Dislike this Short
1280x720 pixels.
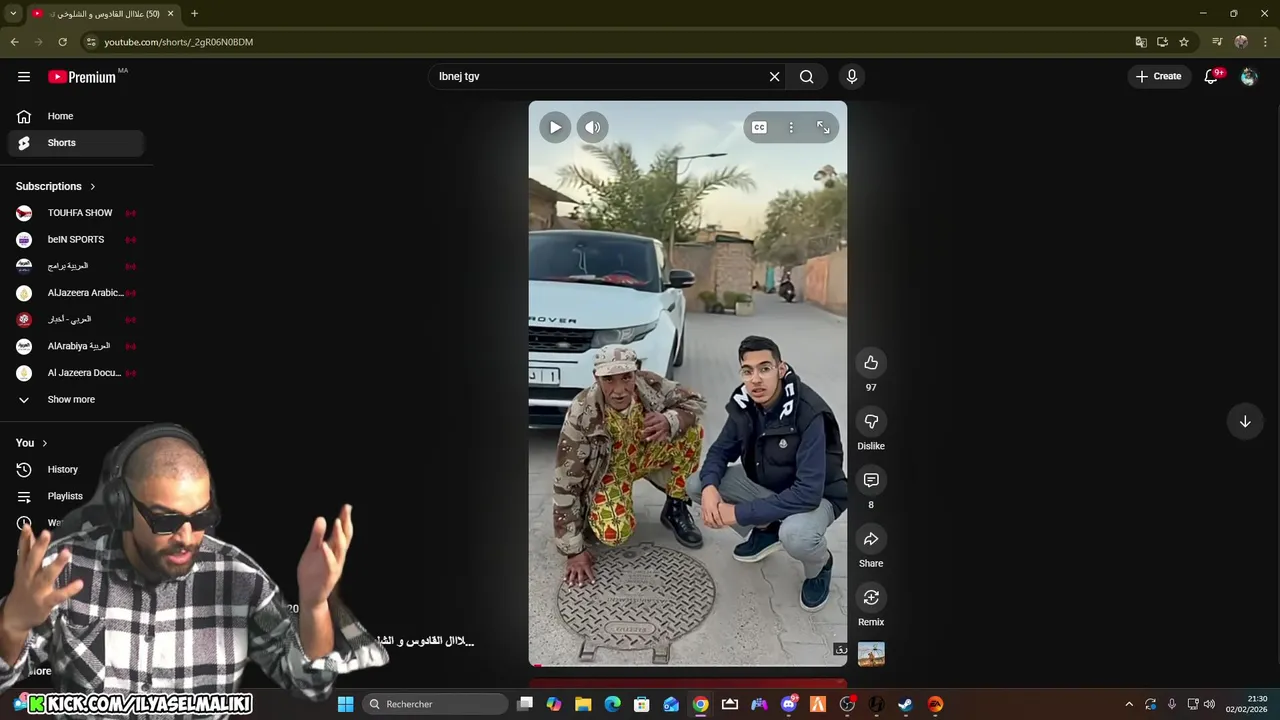tap(871, 421)
